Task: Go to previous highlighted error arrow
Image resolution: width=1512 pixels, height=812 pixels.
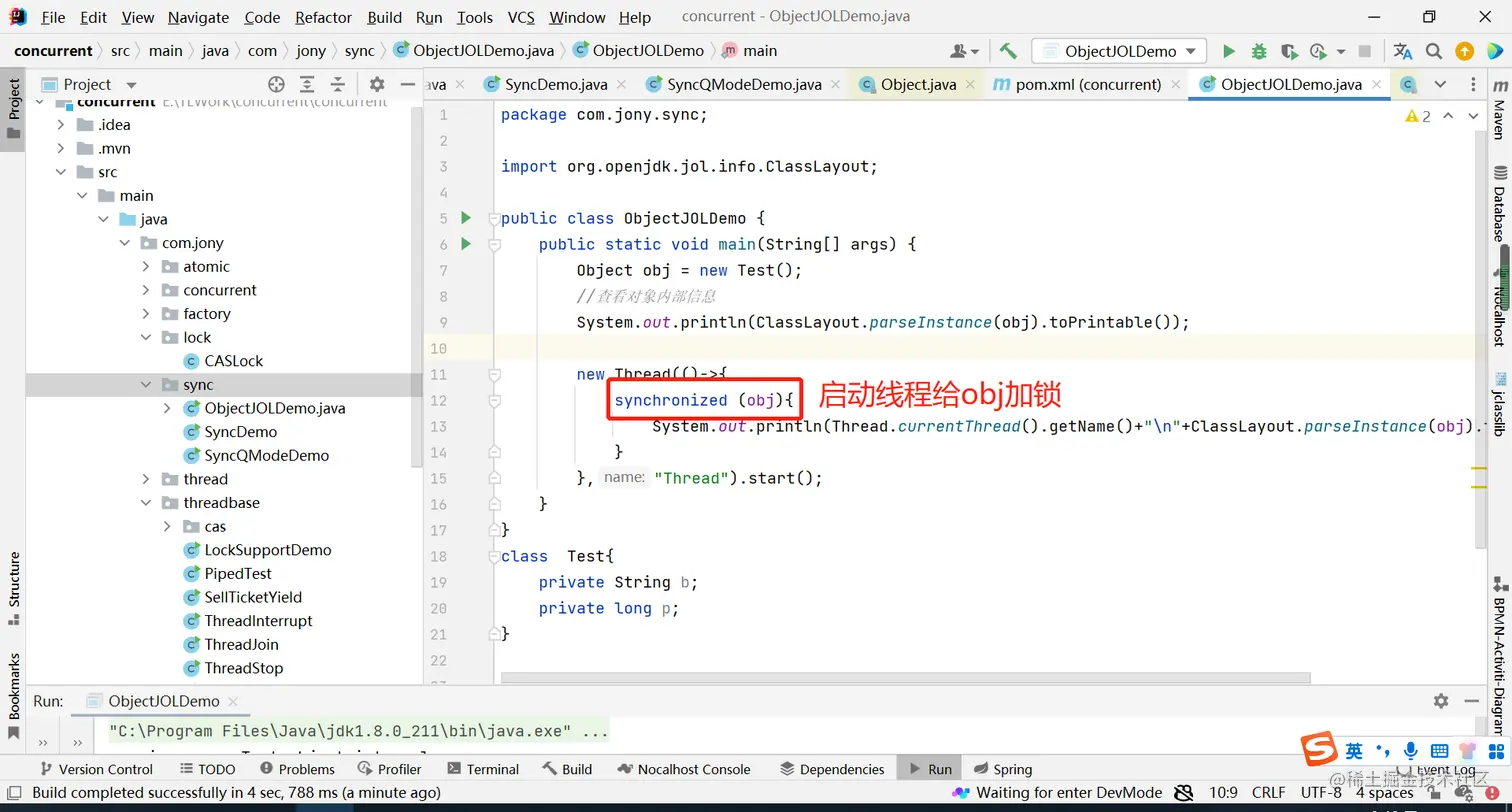Action: 1449,116
